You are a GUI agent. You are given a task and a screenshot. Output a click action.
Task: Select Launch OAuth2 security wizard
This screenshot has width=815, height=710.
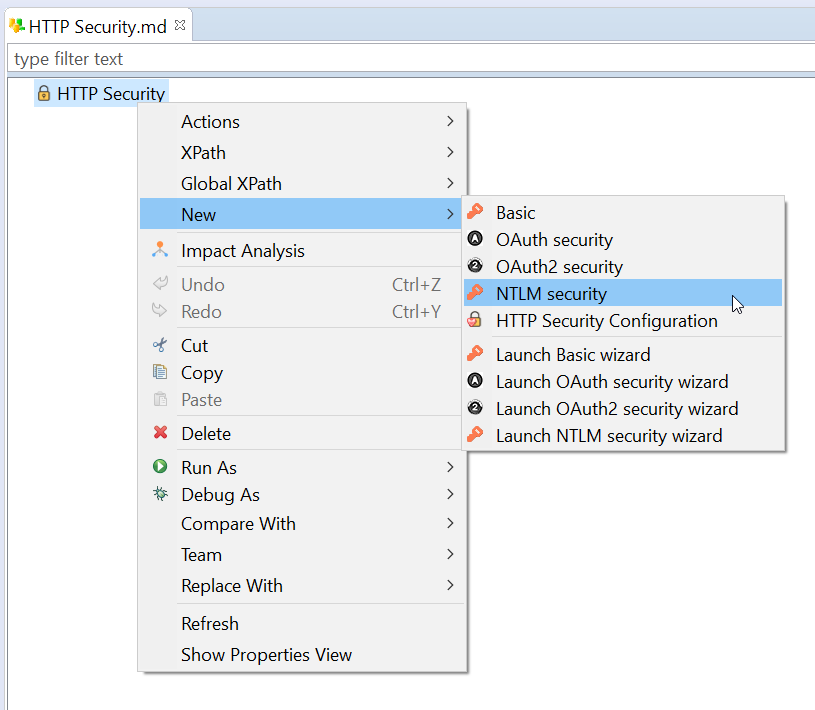point(623,409)
